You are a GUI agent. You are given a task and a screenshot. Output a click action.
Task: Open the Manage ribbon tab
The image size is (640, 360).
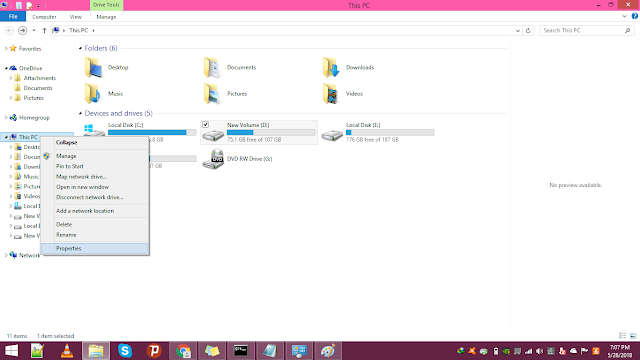pos(106,17)
